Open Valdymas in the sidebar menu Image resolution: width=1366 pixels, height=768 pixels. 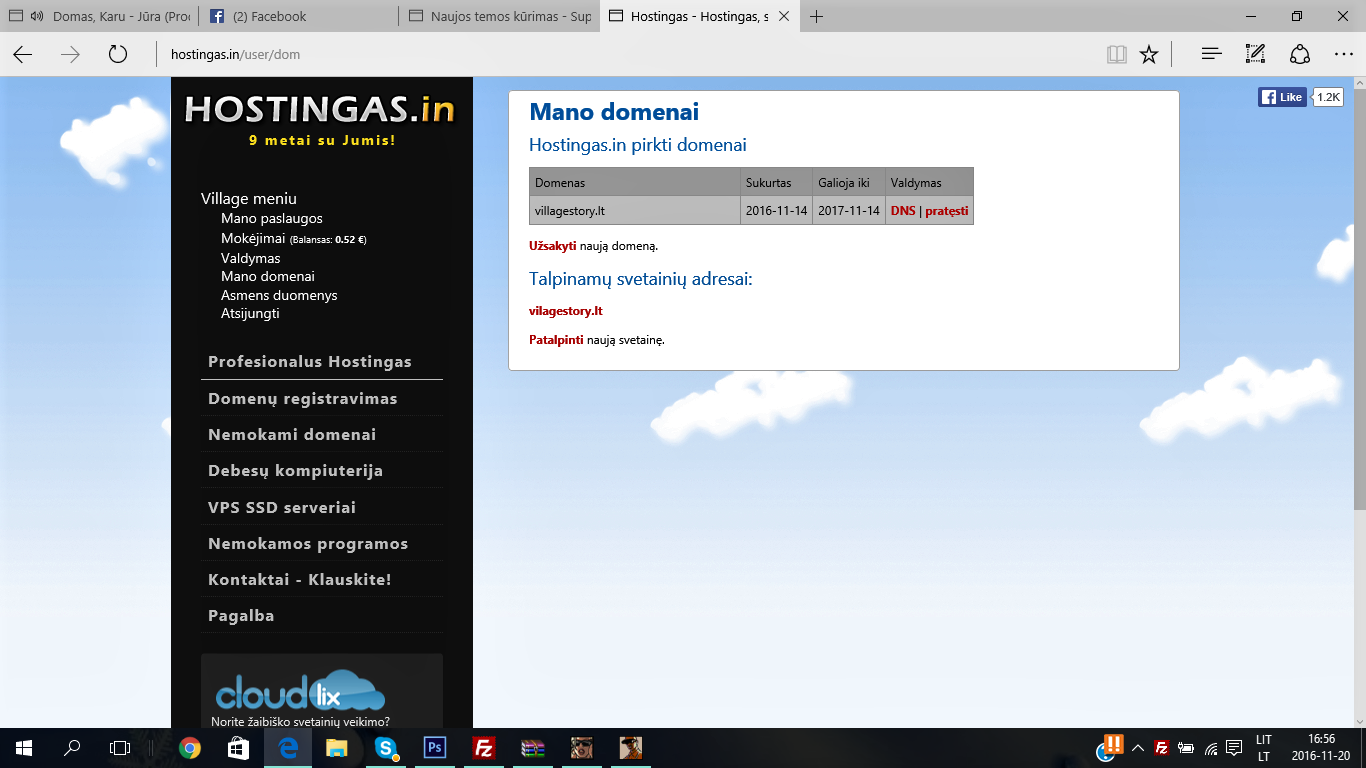tap(251, 258)
